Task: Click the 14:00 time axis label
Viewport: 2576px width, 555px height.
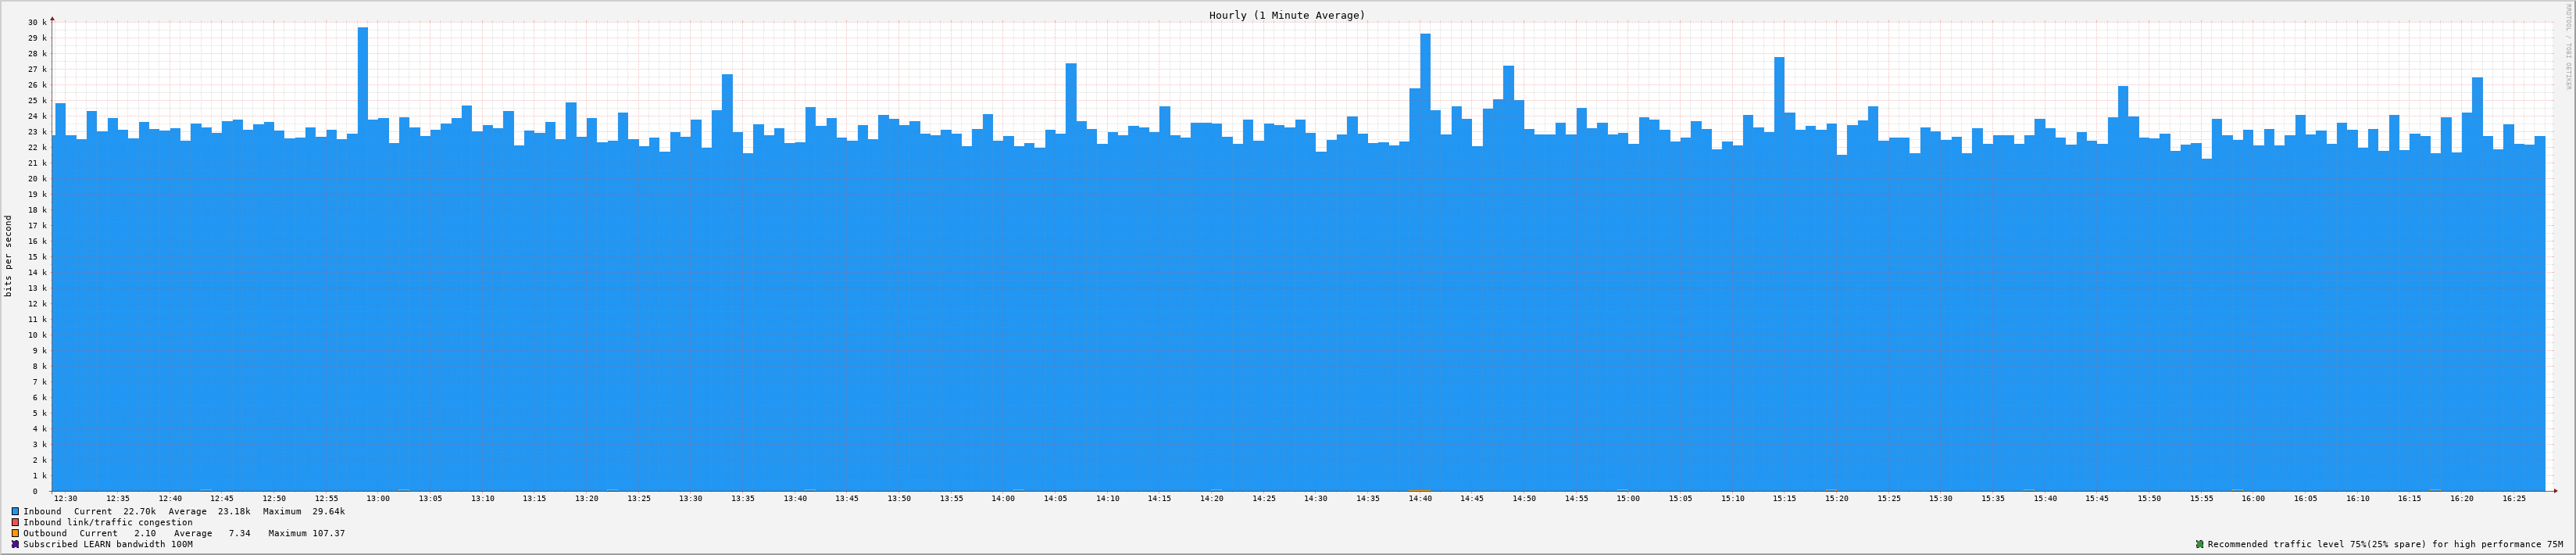Action: pyautogui.click(x=1003, y=498)
